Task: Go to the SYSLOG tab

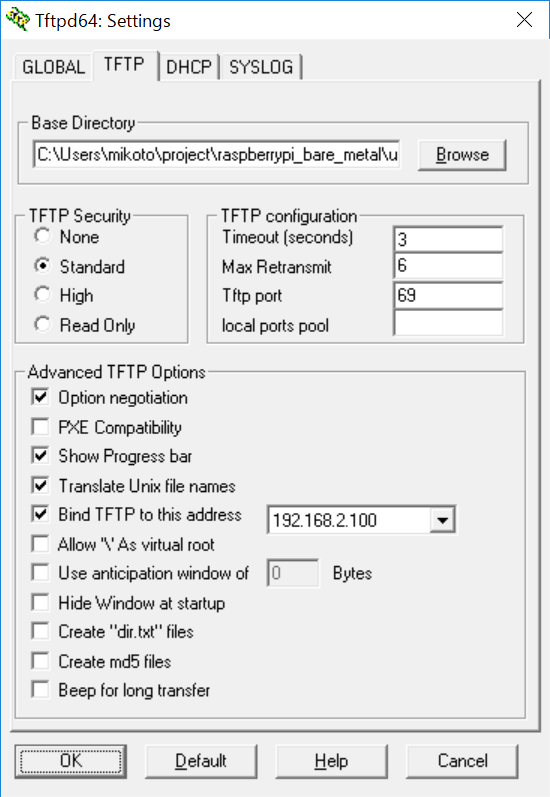Action: (261, 67)
